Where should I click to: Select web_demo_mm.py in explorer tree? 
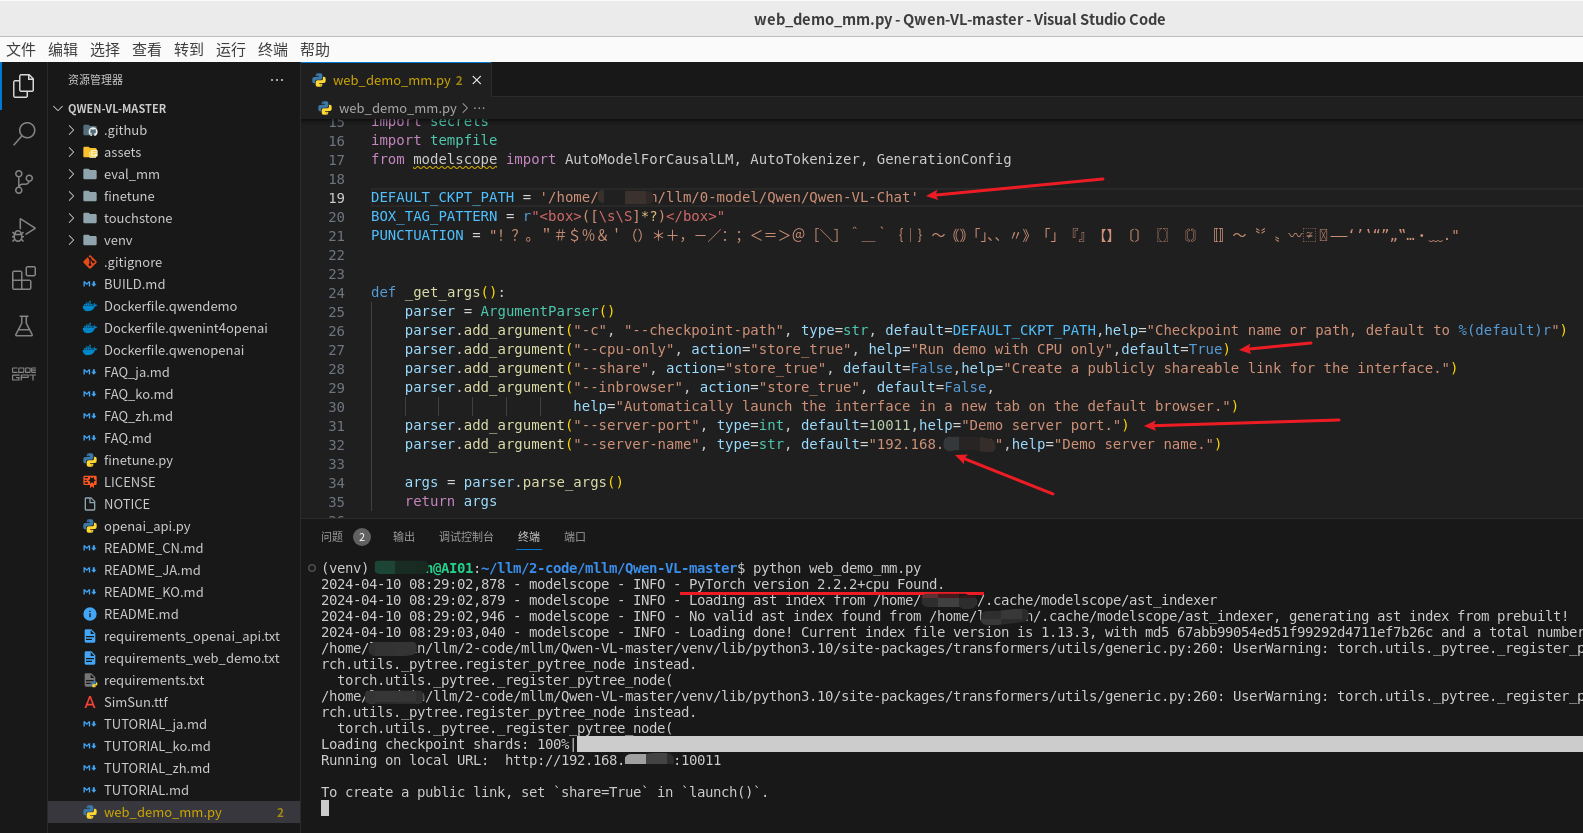[174, 812]
